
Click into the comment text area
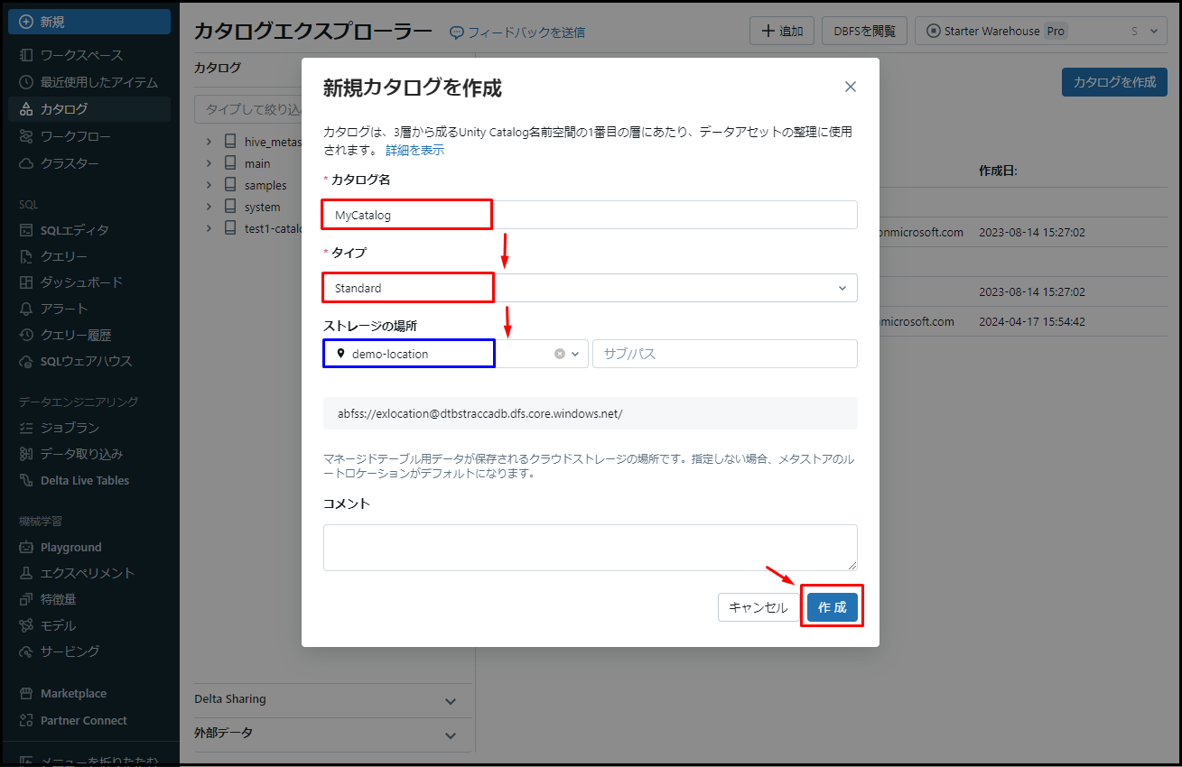[x=589, y=547]
